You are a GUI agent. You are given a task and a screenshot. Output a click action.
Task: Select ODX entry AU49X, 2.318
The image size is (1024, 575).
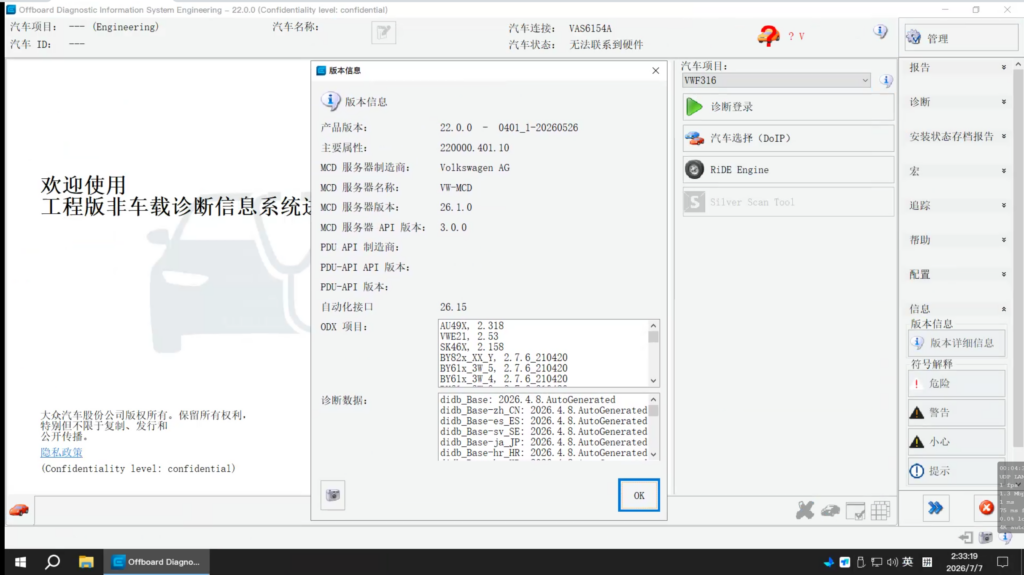coord(472,325)
